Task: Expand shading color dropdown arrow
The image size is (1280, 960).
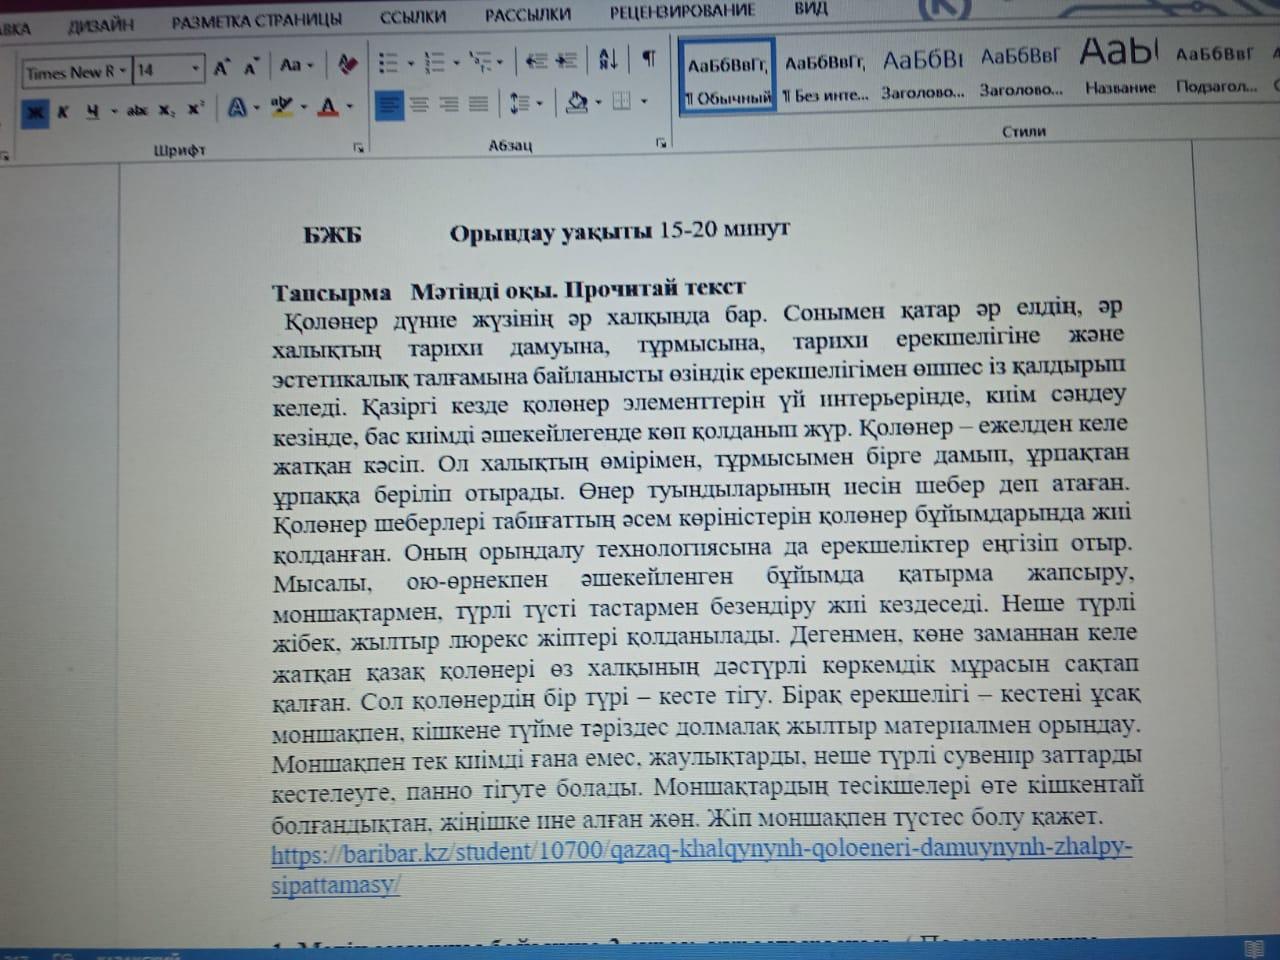Action: click(597, 102)
